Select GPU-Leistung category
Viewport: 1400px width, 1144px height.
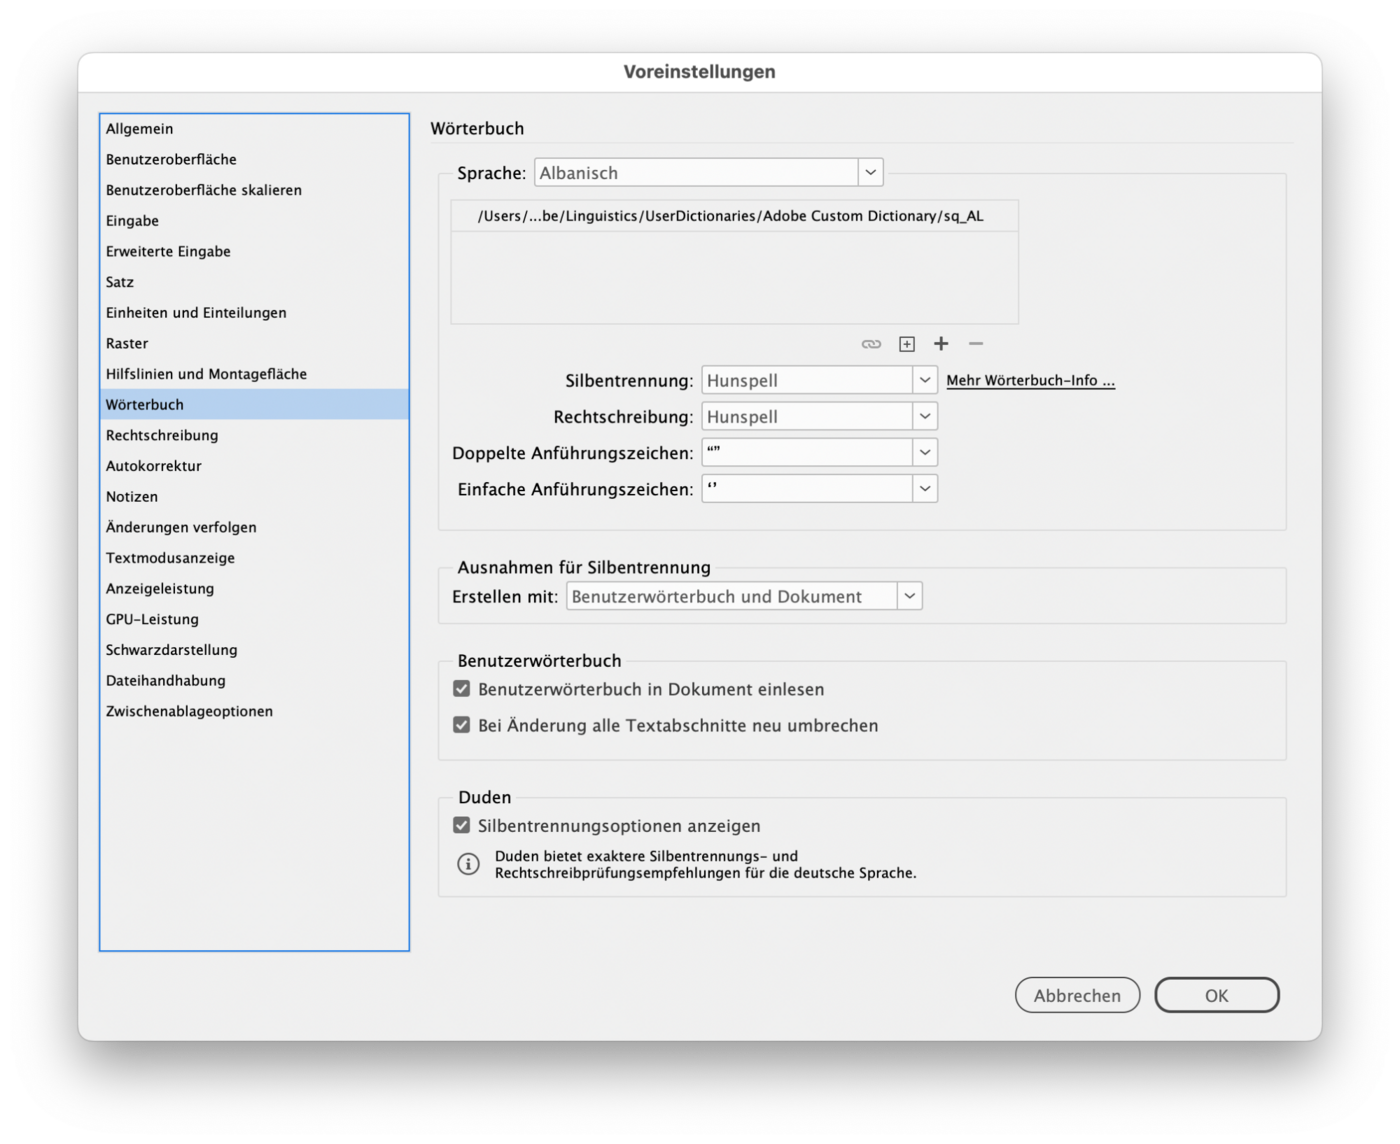pos(254,619)
